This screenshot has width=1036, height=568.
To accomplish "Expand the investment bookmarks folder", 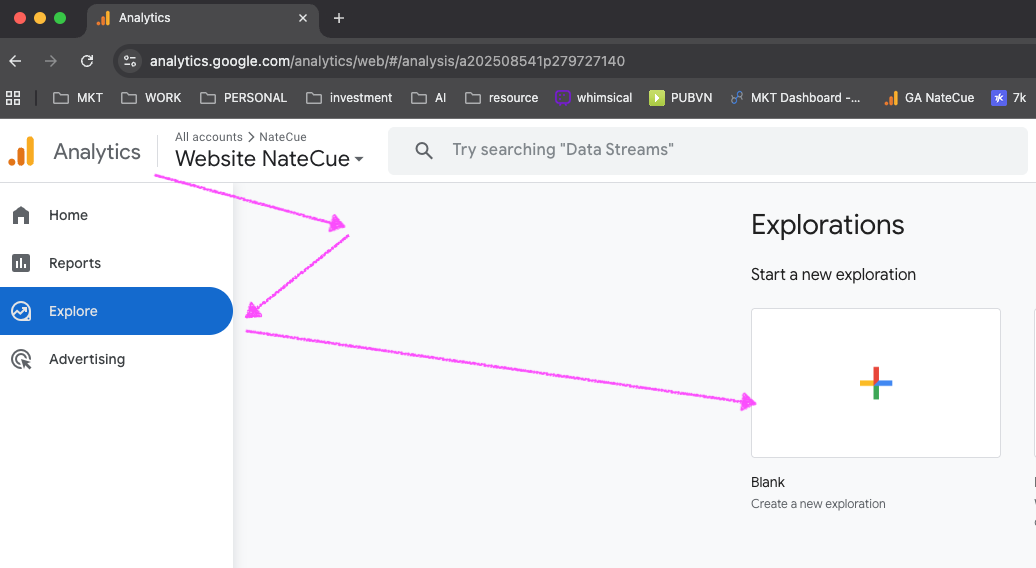I will (349, 98).
